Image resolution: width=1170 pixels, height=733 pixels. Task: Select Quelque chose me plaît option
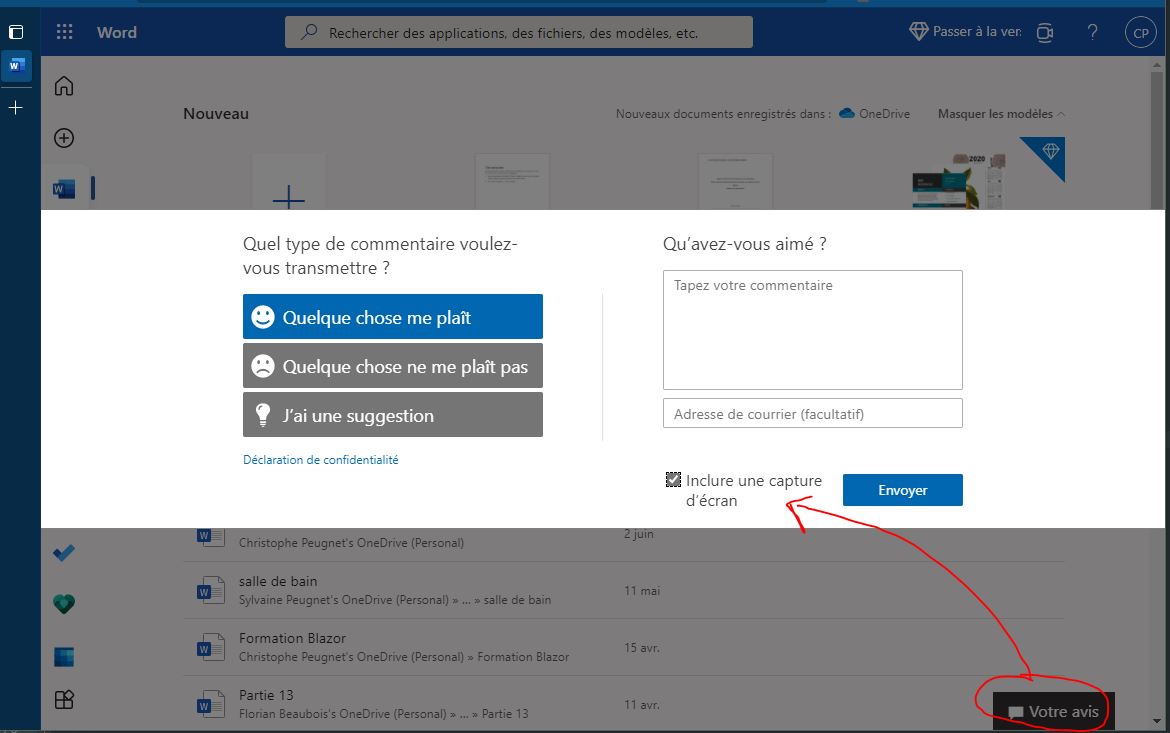click(392, 316)
